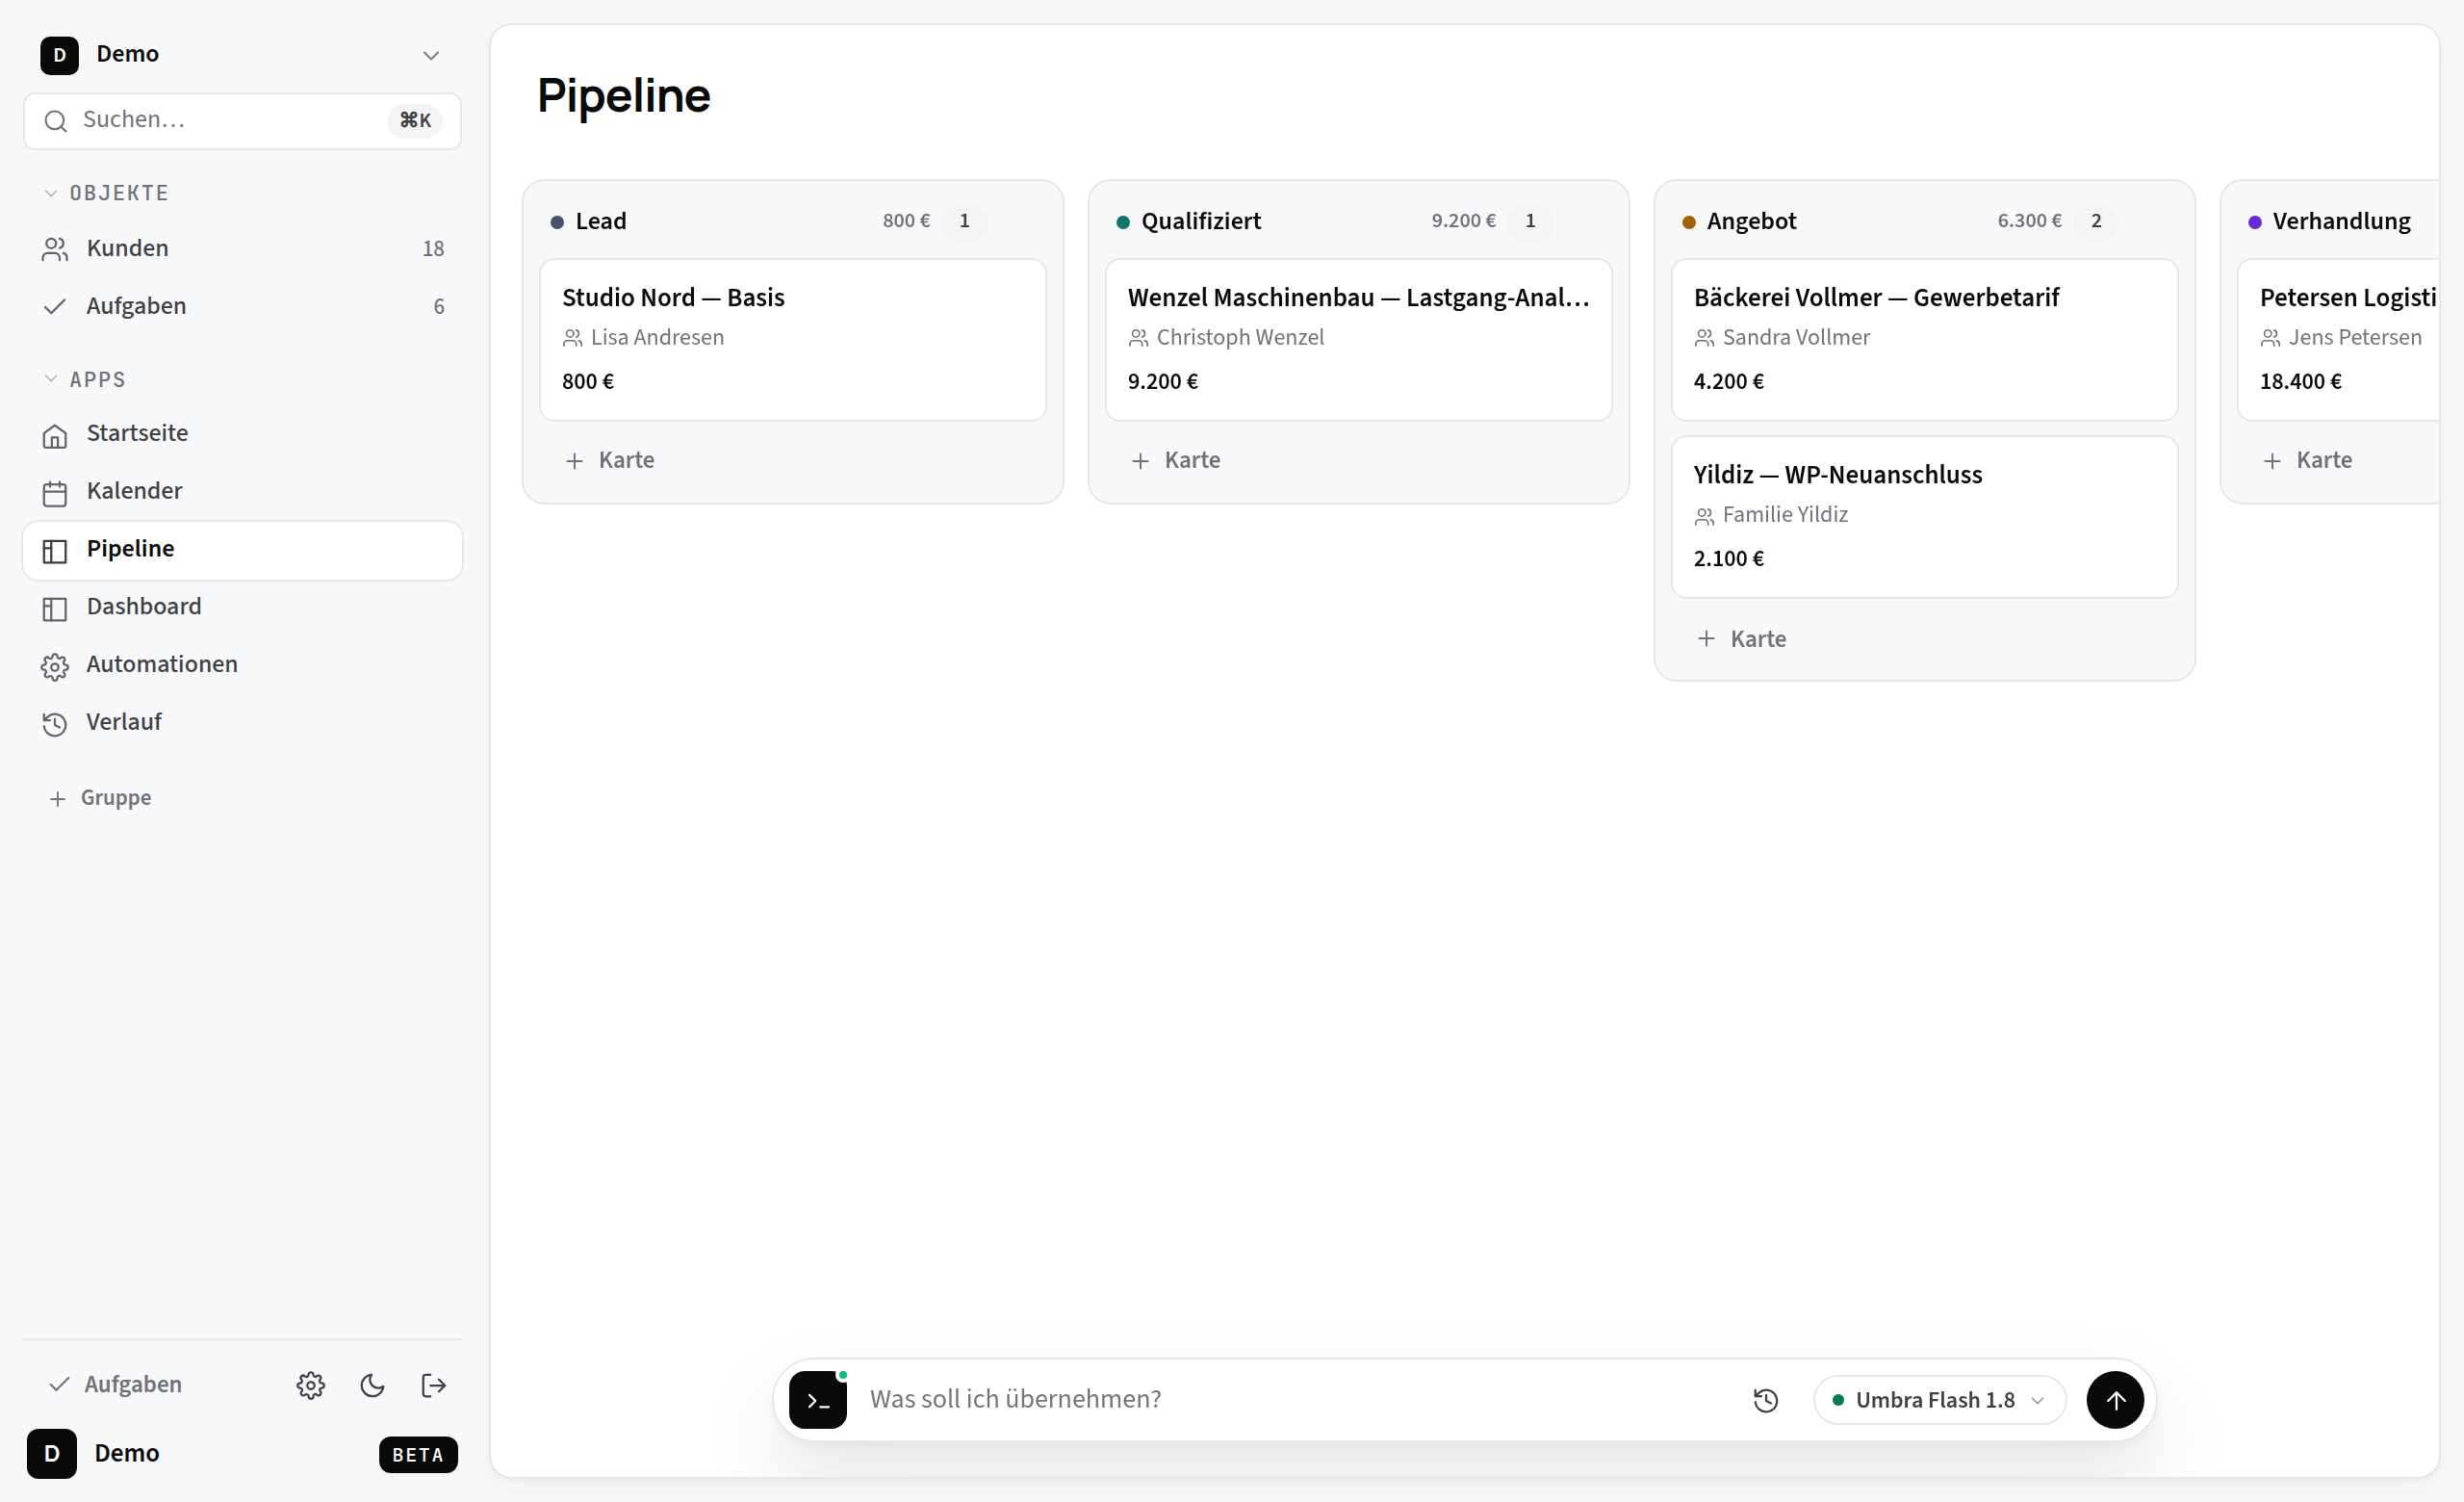Click the 'Was soll ich übernehmen?' prompt field
The width and height of the screenshot is (2464, 1502).
click(1300, 1399)
